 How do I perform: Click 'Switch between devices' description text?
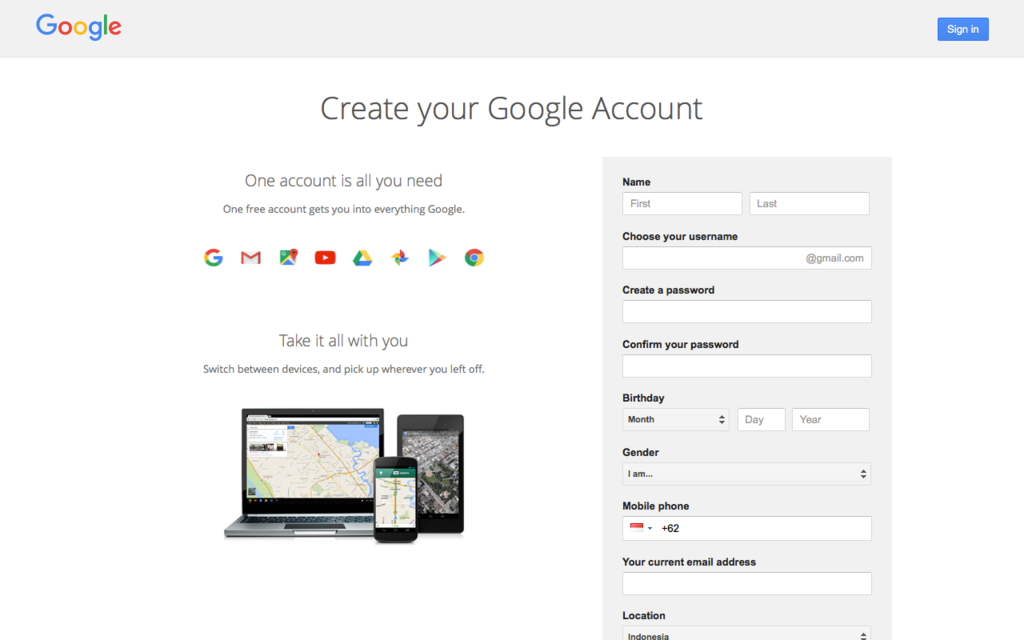[x=344, y=369]
